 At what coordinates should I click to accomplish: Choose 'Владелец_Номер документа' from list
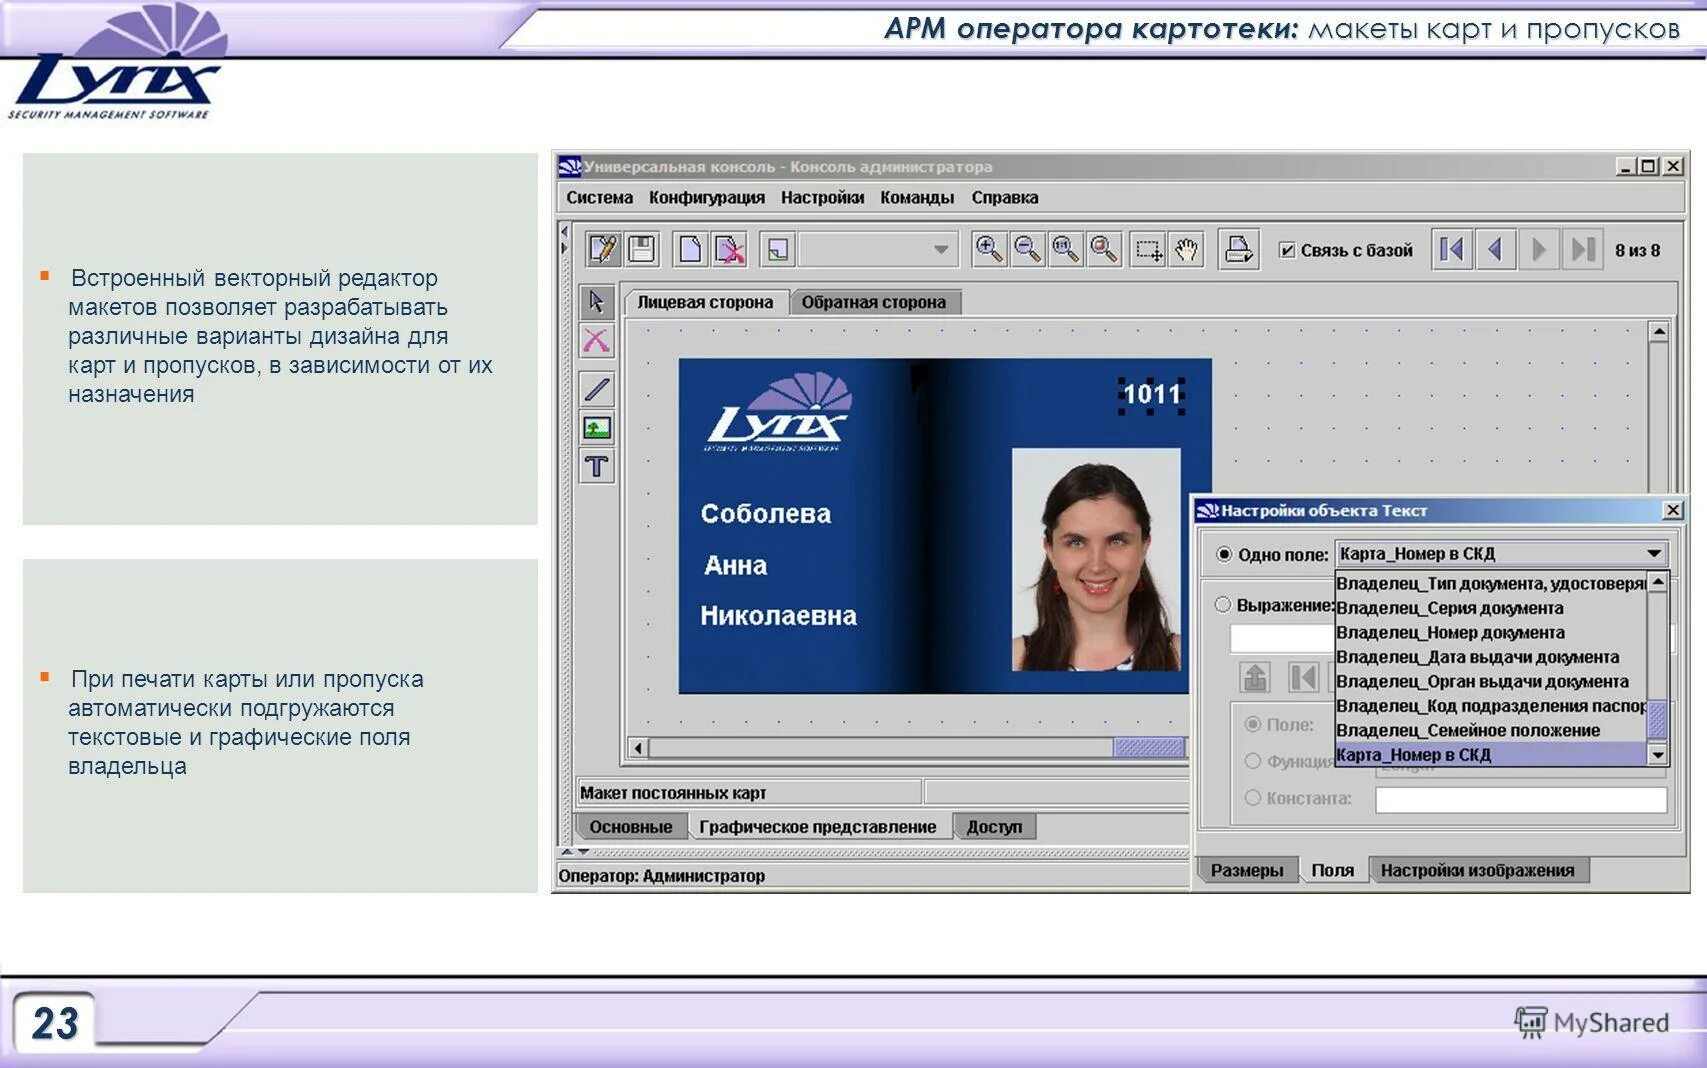coord(1491,632)
